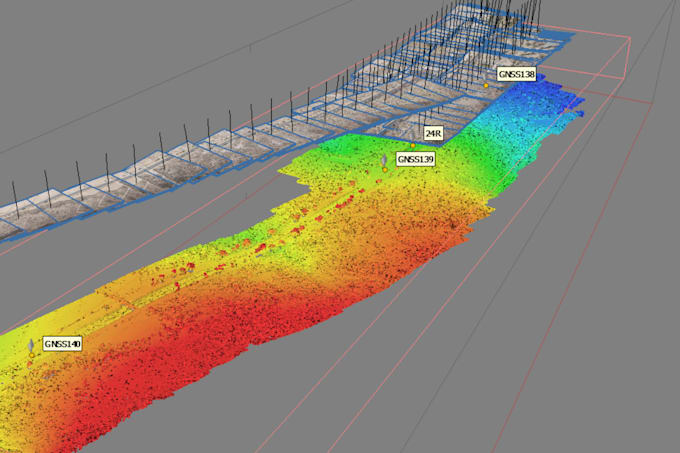
Task: Click the orange point marker at GNSS139
Action: coord(385,170)
